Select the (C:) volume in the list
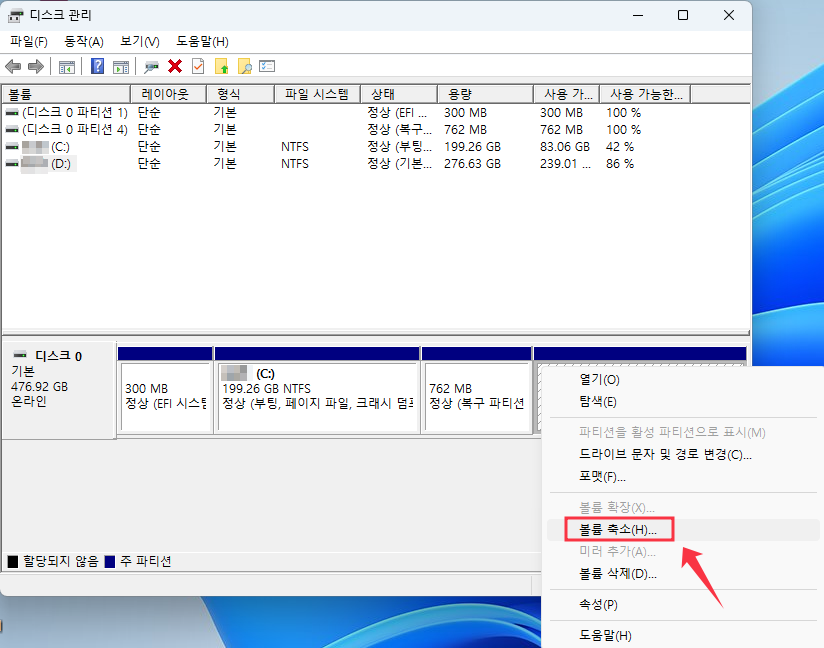The width and height of the screenshot is (824, 648). (60, 146)
